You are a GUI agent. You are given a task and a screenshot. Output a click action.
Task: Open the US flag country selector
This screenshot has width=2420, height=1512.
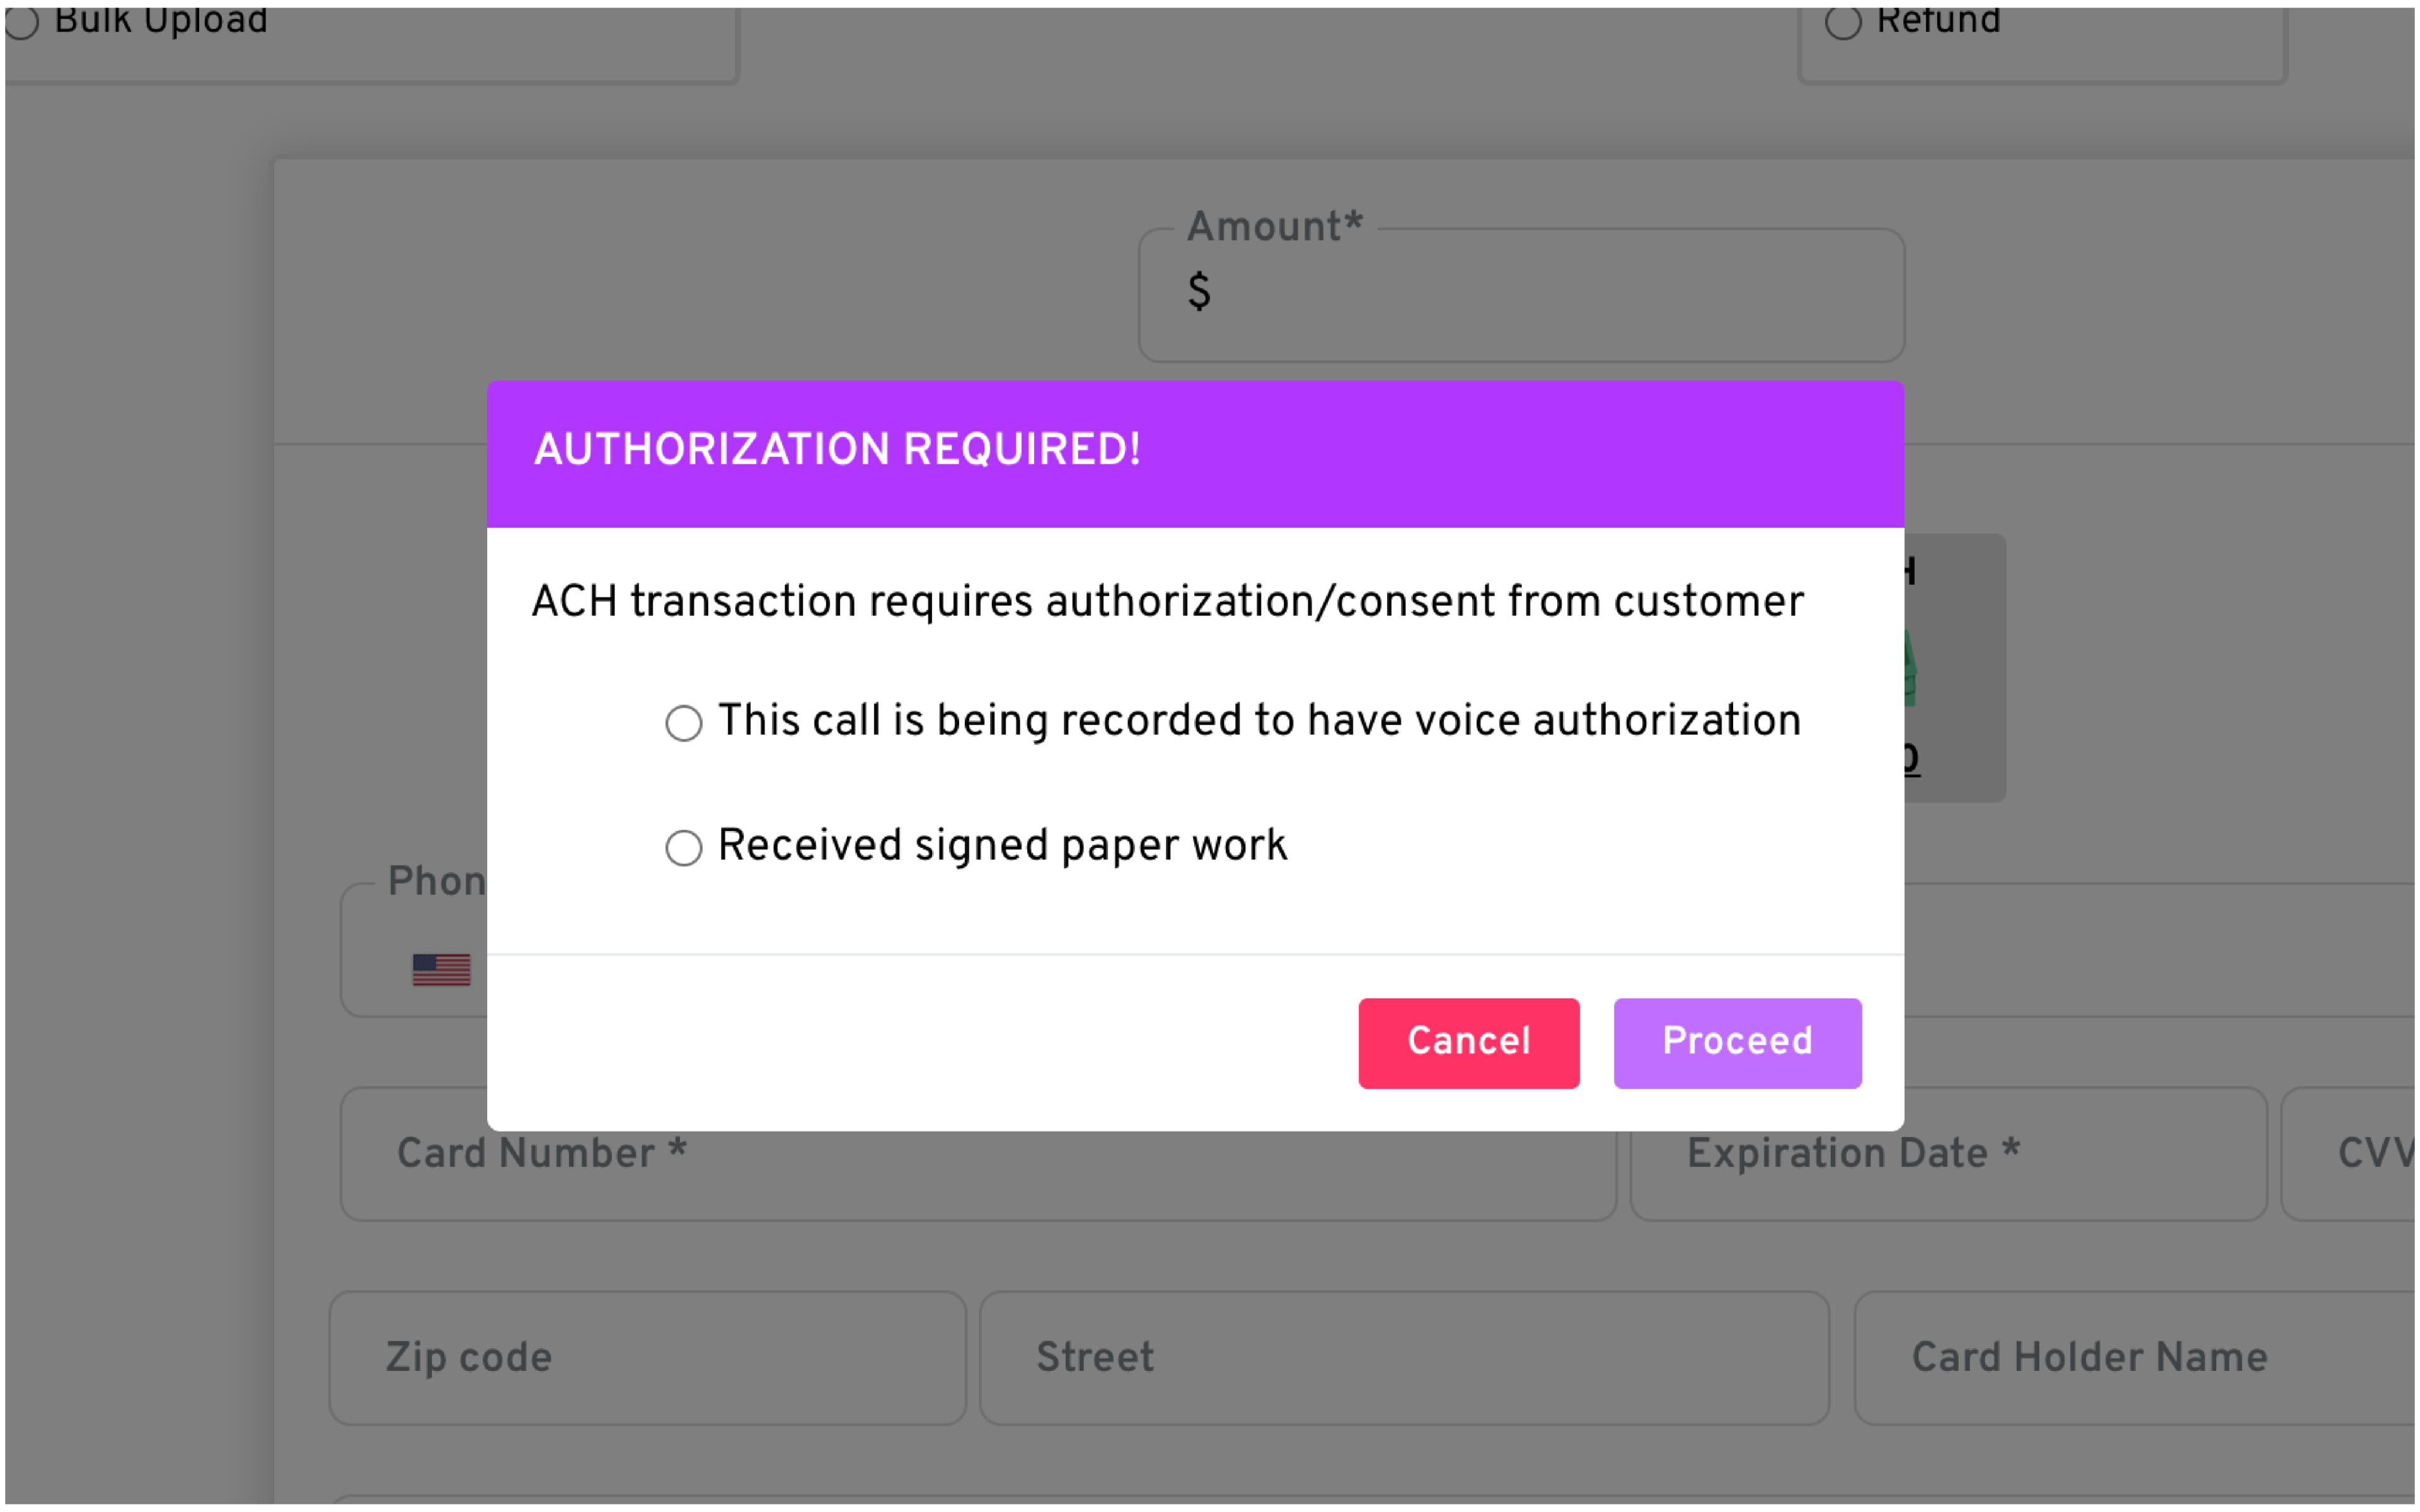click(441, 969)
